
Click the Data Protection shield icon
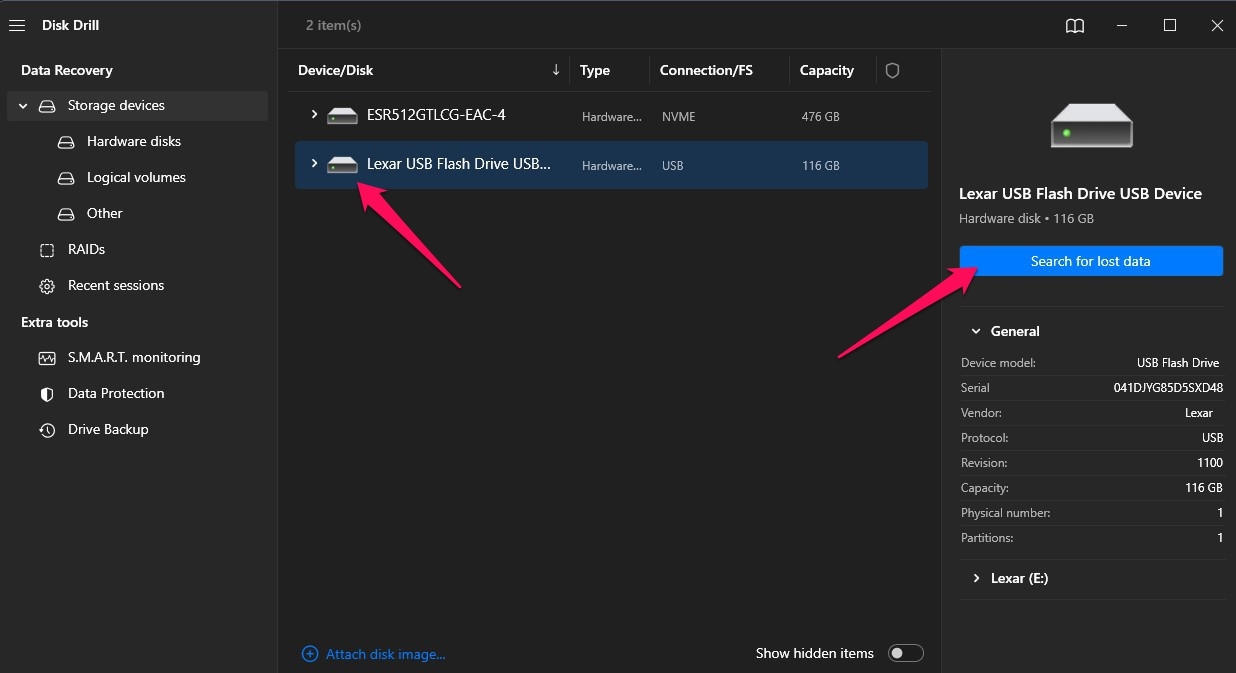pyautogui.click(x=47, y=394)
